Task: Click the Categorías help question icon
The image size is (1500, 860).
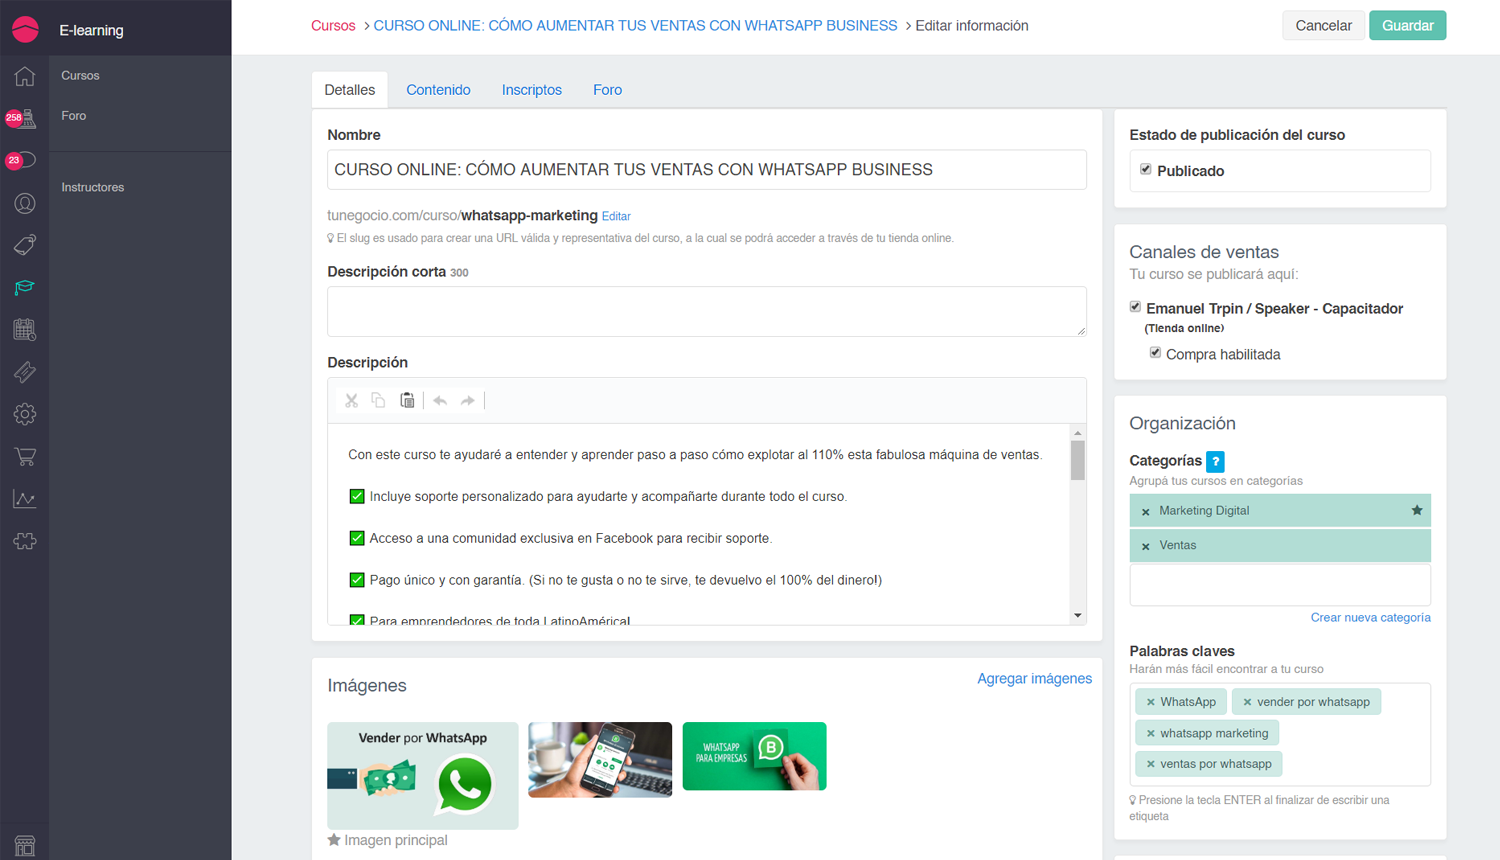Action: pos(1215,461)
